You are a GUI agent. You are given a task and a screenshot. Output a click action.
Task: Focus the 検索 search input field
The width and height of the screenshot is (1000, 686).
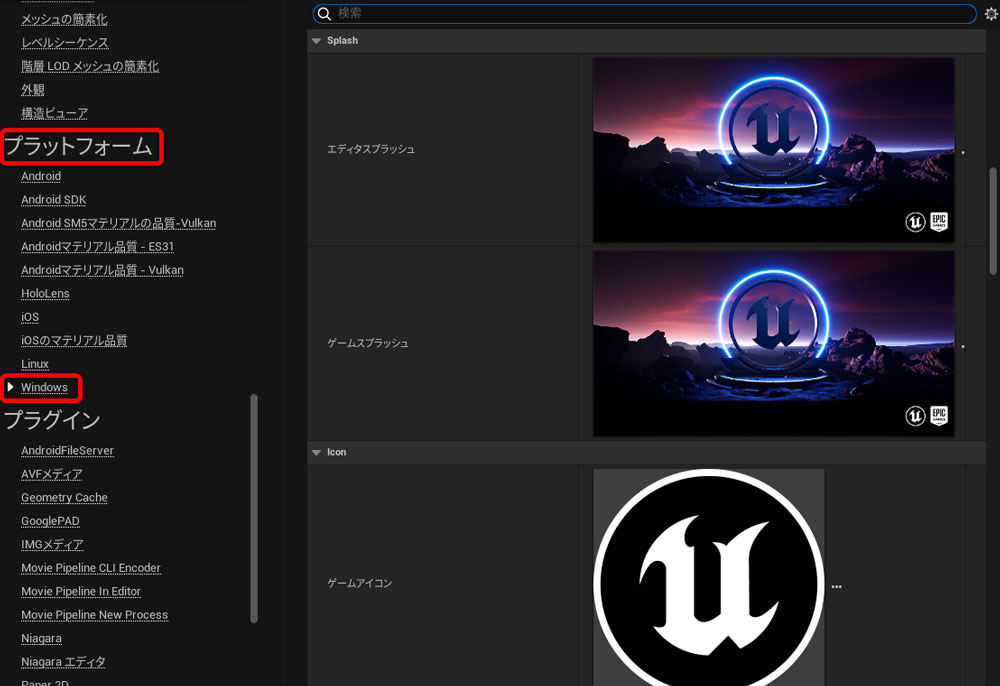[644, 13]
